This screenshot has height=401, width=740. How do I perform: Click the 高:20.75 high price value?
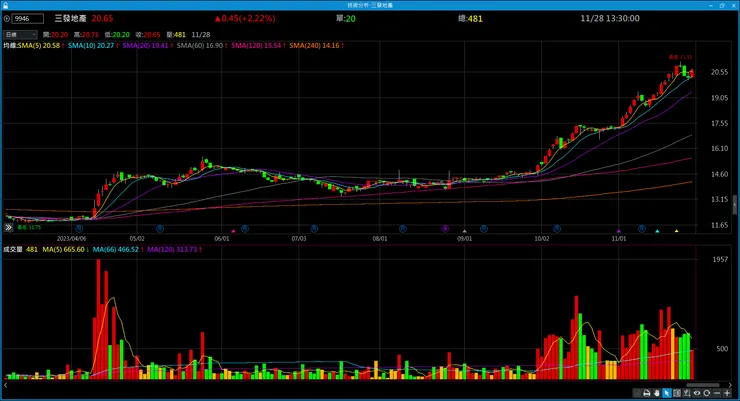[x=86, y=35]
